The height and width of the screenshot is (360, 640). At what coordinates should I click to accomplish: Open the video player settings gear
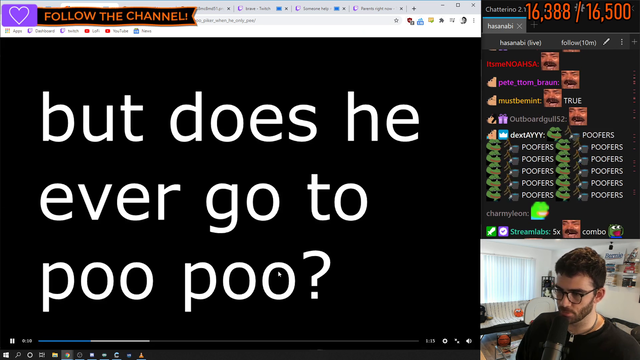445,341
